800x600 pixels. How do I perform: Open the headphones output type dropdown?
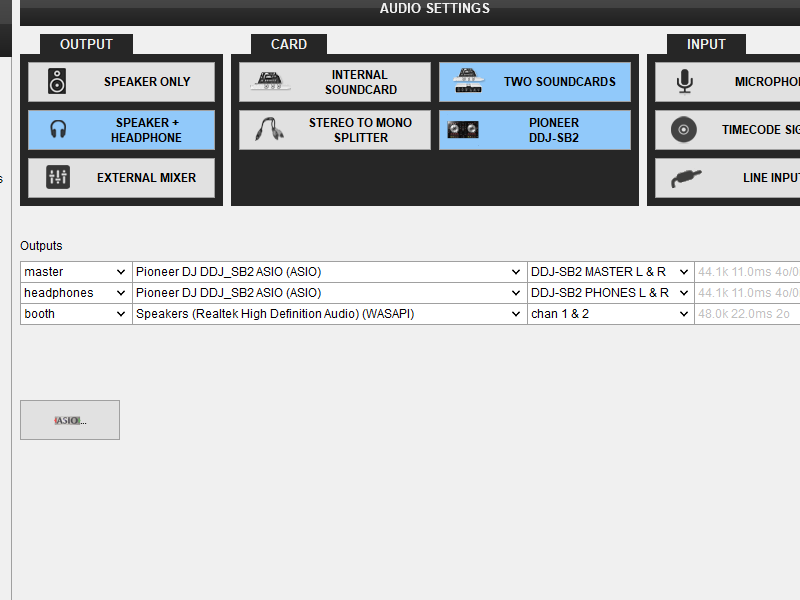76,293
